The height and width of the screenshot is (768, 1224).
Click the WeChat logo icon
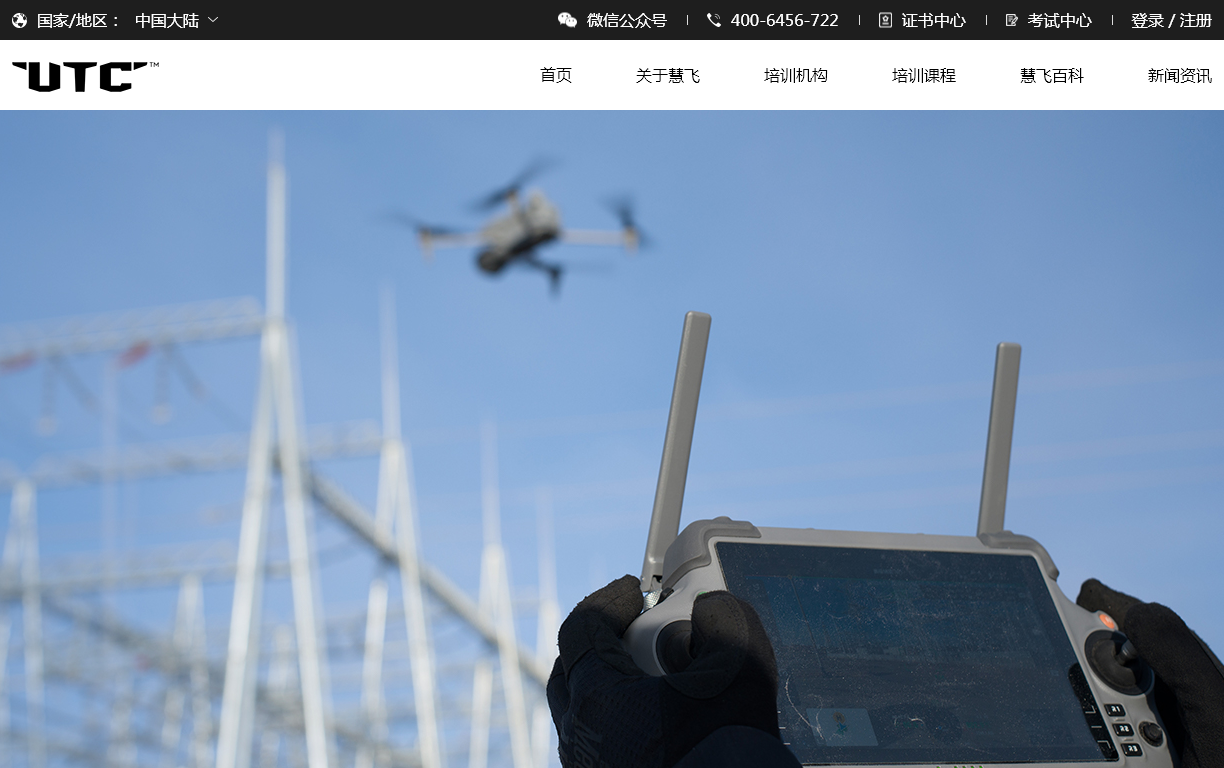point(567,20)
